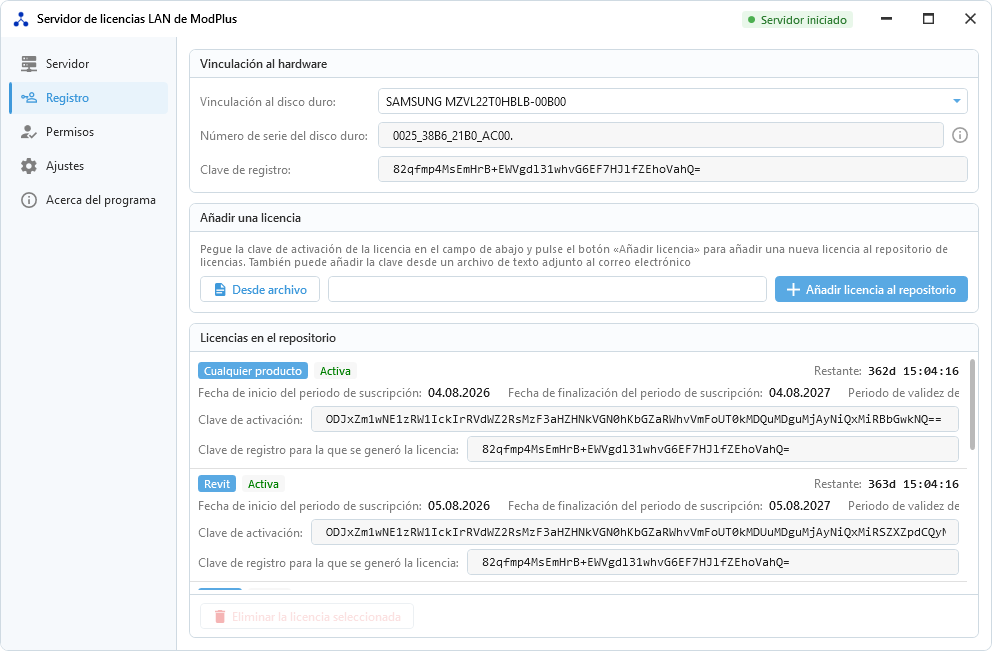Click Añadir licencia al repositorio button
Viewport: 992px width, 651px height.
click(x=871, y=290)
